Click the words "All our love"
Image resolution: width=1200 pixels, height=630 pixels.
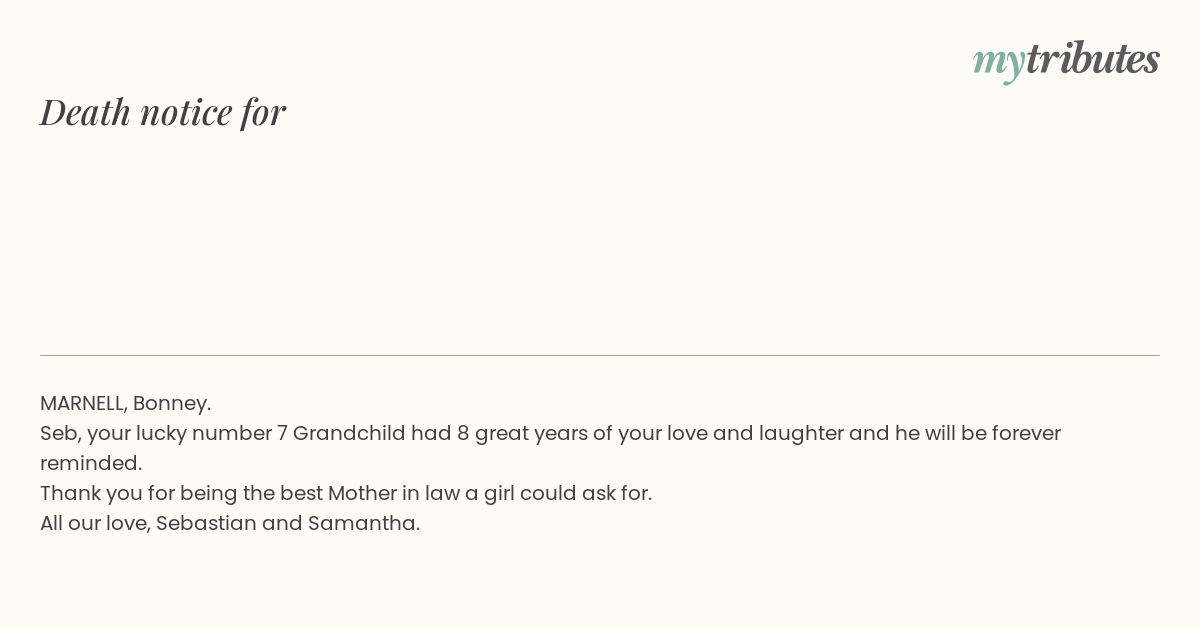(94, 523)
